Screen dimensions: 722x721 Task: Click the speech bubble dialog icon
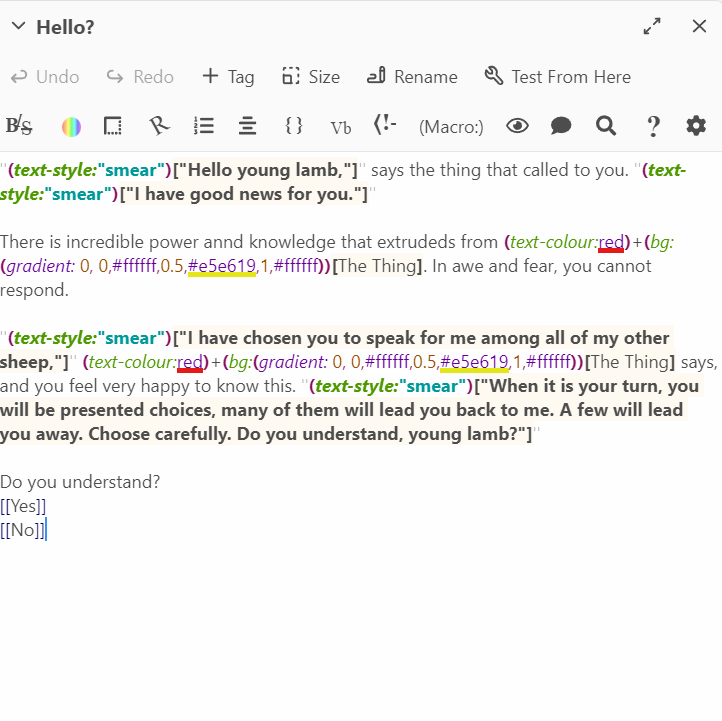(x=561, y=126)
